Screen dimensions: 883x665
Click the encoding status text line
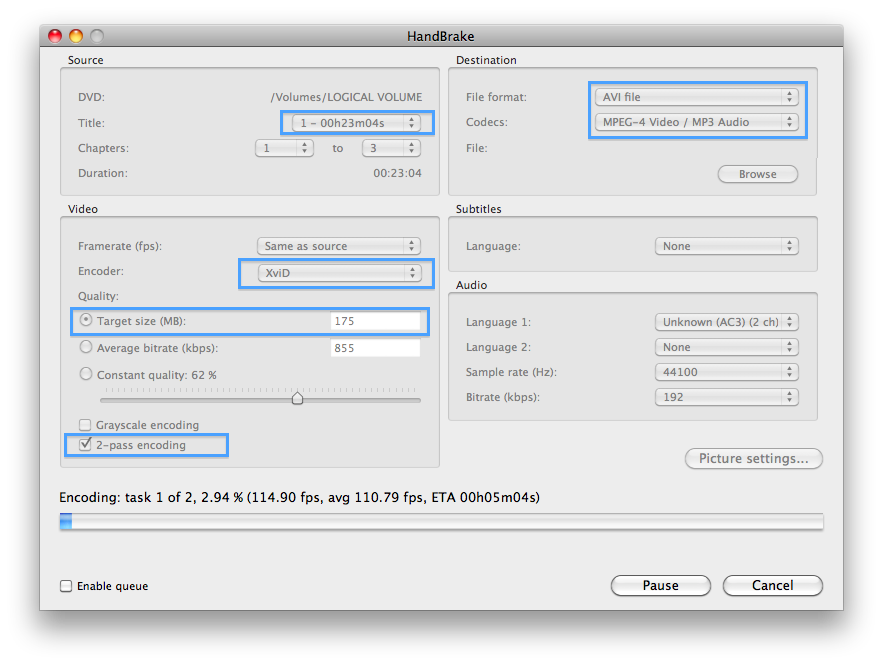(300, 497)
